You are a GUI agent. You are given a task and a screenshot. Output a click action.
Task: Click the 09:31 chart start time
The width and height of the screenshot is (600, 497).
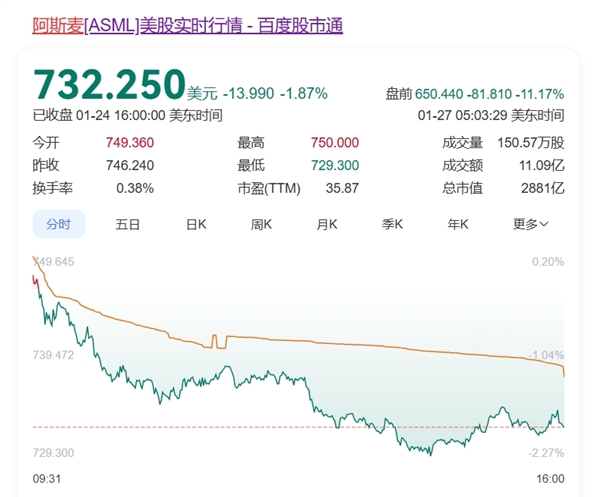[47, 479]
